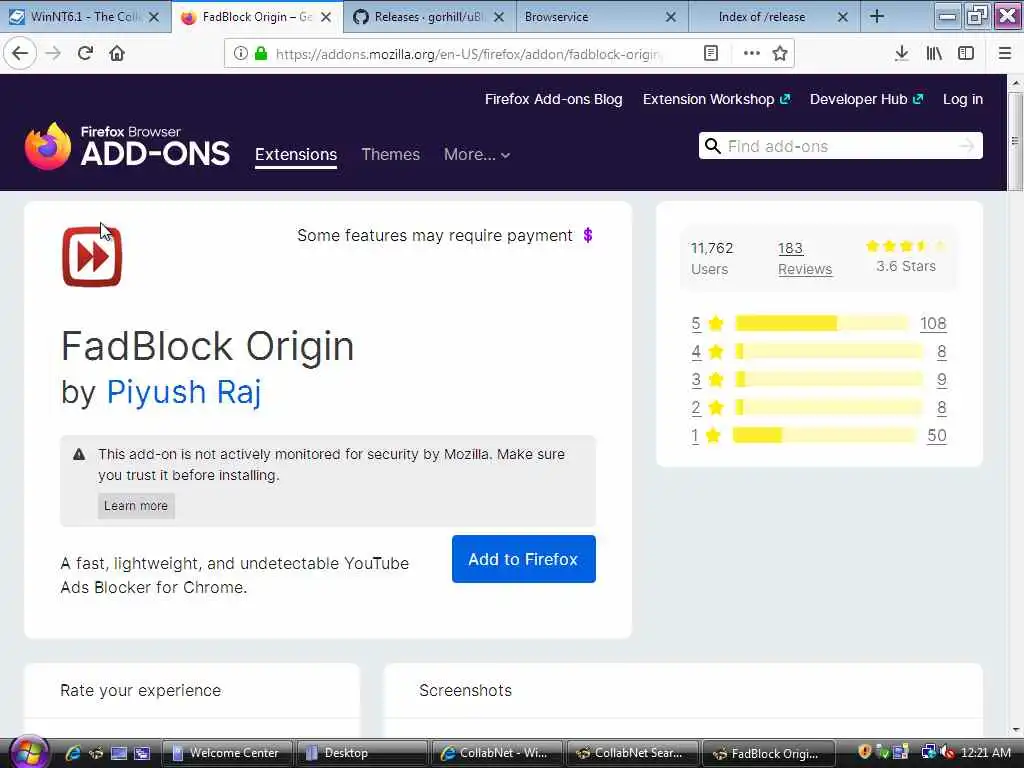This screenshot has width=1024, height=768.
Task: Open Extension Workshop link
Action: click(716, 99)
